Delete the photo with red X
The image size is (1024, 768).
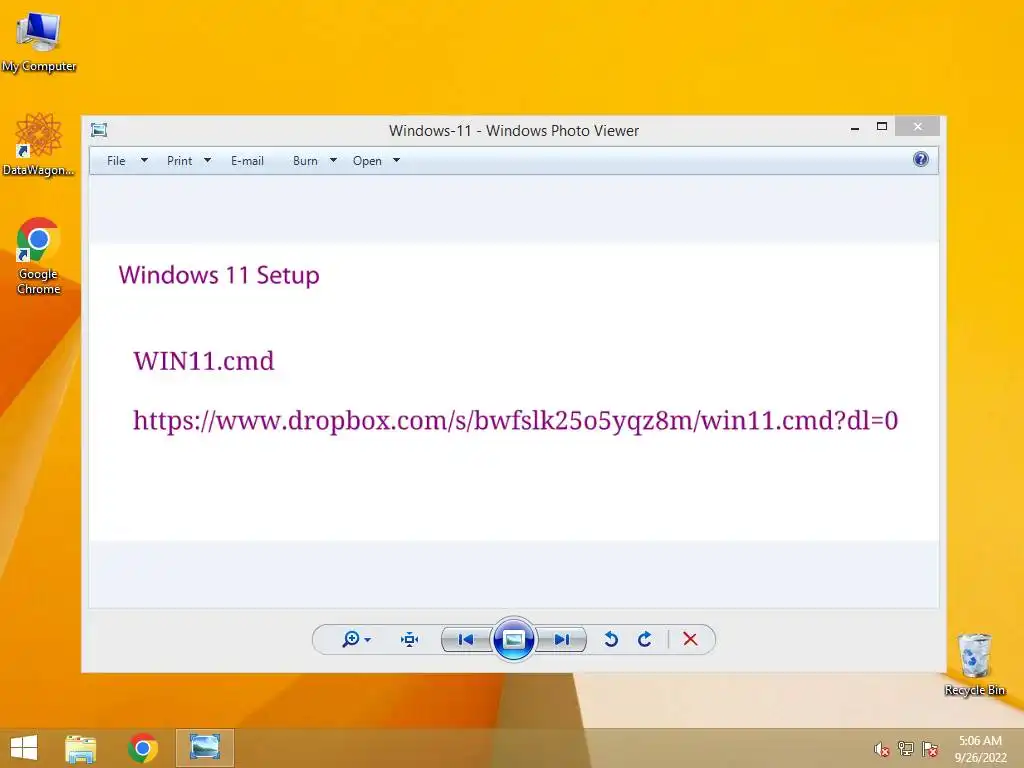click(x=690, y=639)
